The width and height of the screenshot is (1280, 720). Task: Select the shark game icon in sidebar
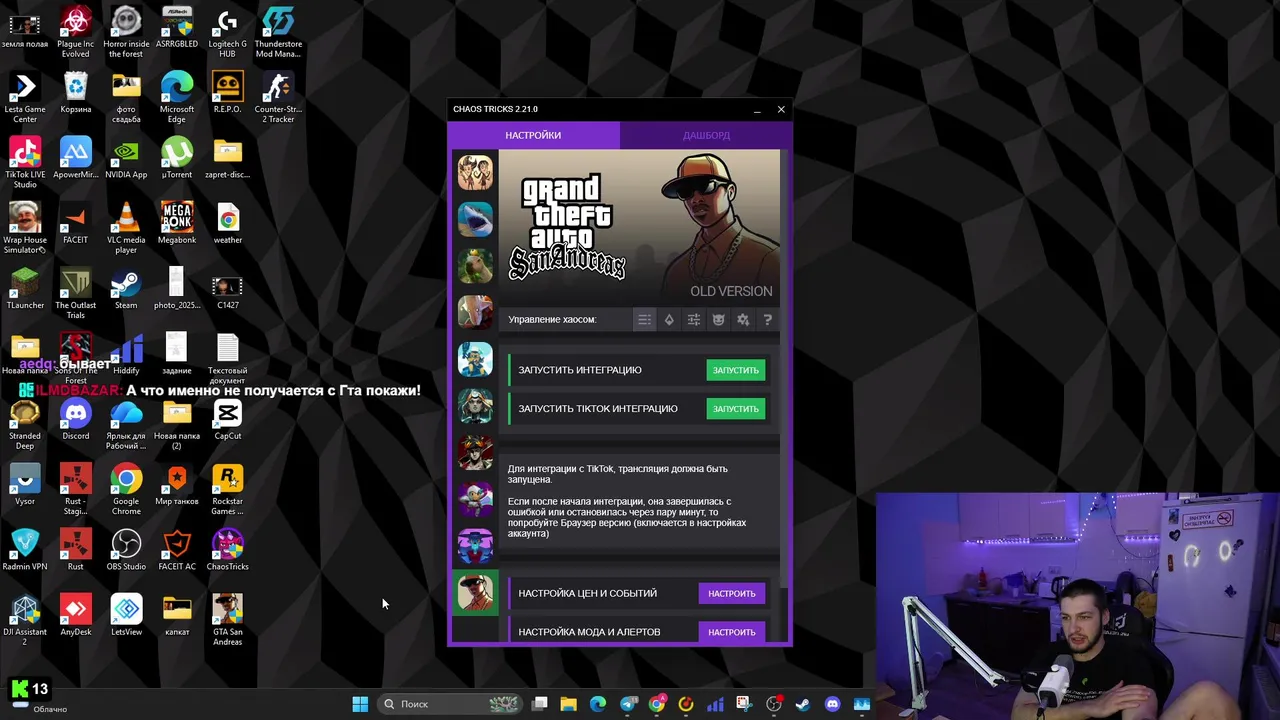pyautogui.click(x=475, y=218)
